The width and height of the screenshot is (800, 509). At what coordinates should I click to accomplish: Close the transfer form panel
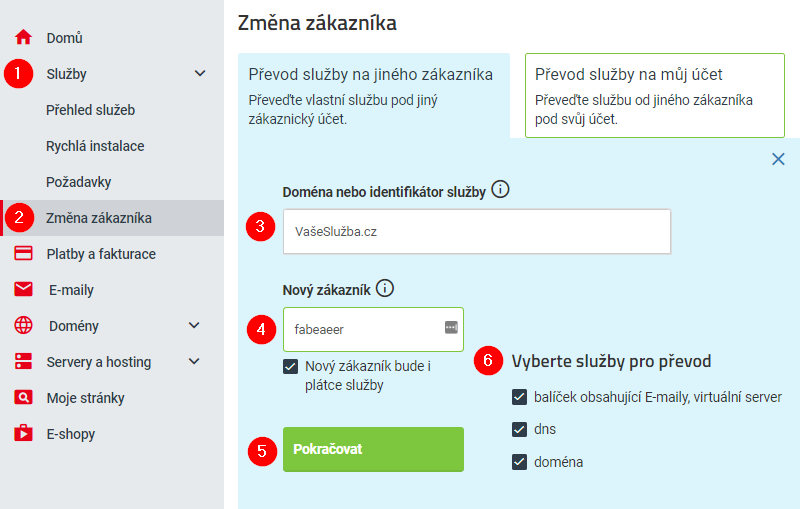[778, 159]
